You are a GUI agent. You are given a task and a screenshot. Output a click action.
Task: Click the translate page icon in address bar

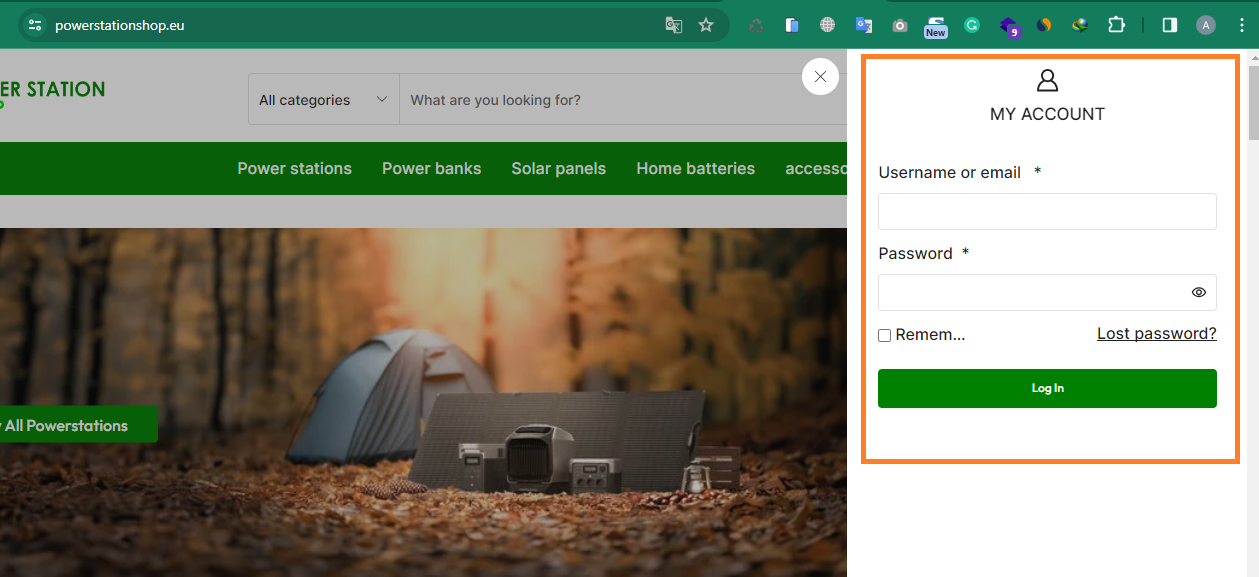[x=674, y=25]
